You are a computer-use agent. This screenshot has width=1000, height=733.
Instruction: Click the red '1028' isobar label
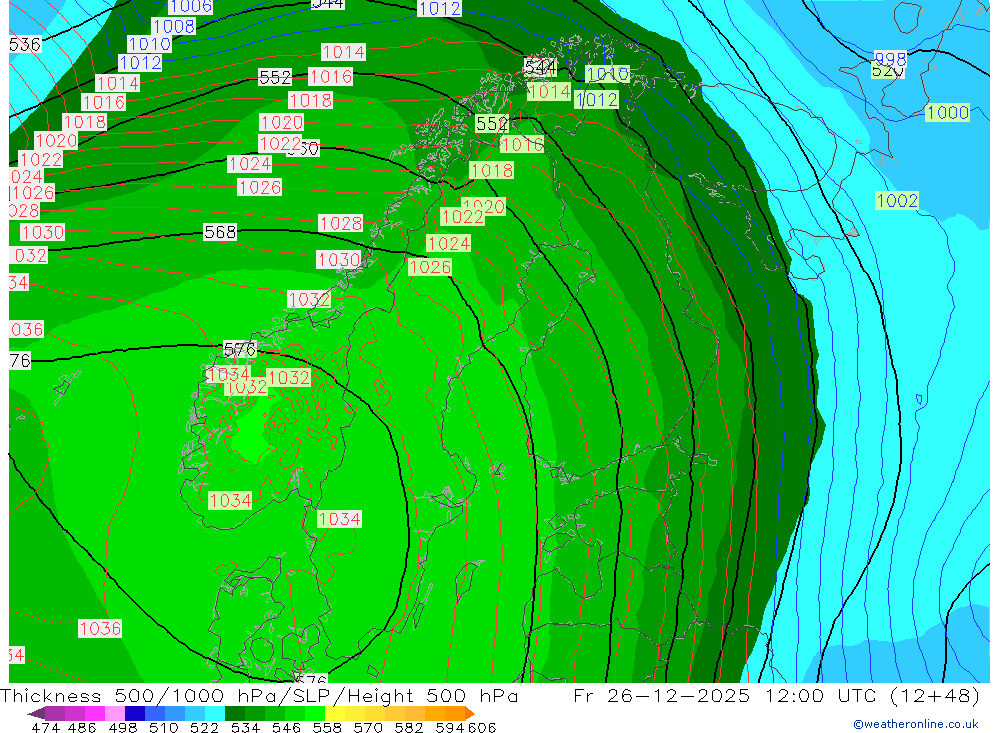click(x=341, y=223)
